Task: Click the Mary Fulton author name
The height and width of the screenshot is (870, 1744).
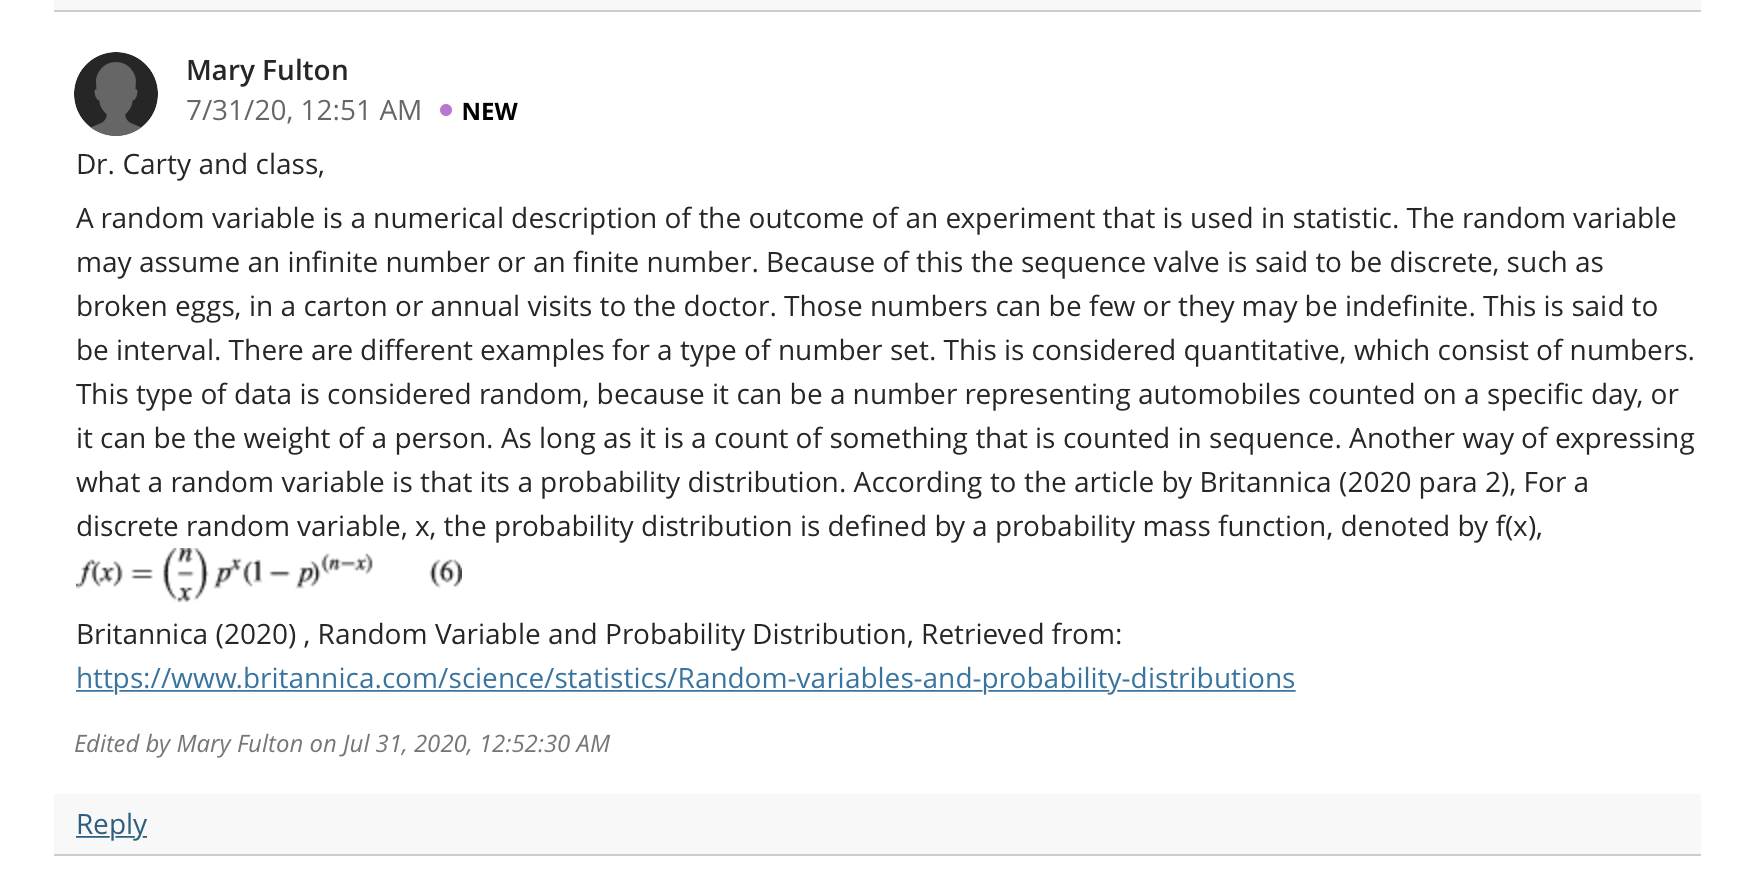Action: 267,70
